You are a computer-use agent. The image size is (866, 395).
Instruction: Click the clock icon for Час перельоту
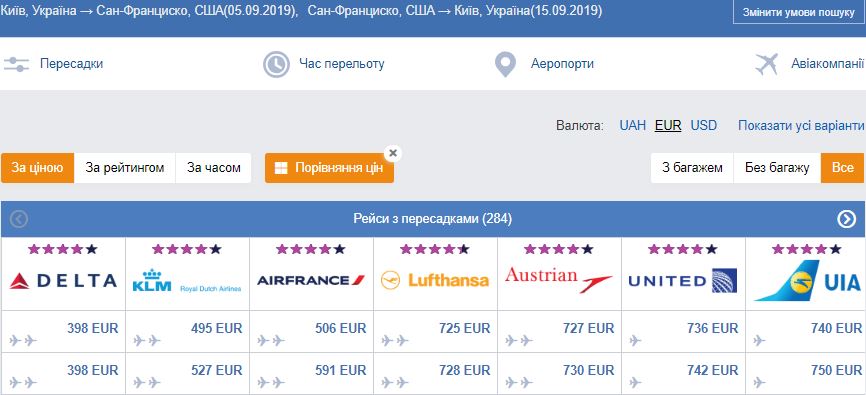point(276,64)
